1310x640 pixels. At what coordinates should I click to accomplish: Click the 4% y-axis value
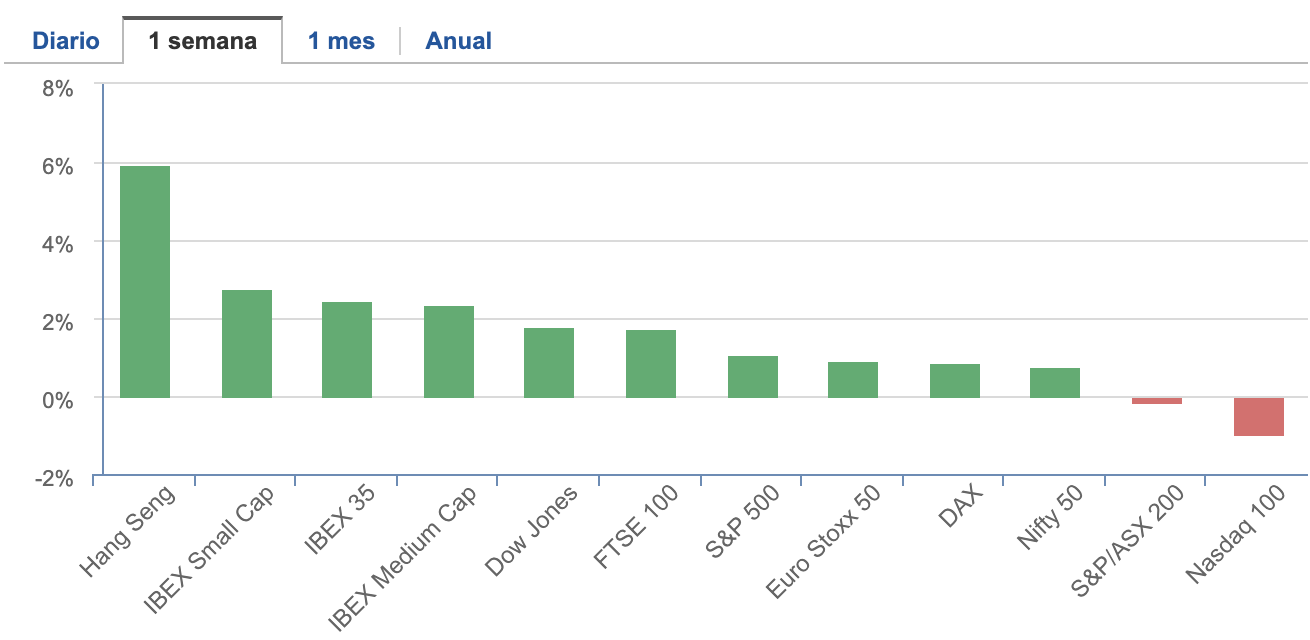57,245
